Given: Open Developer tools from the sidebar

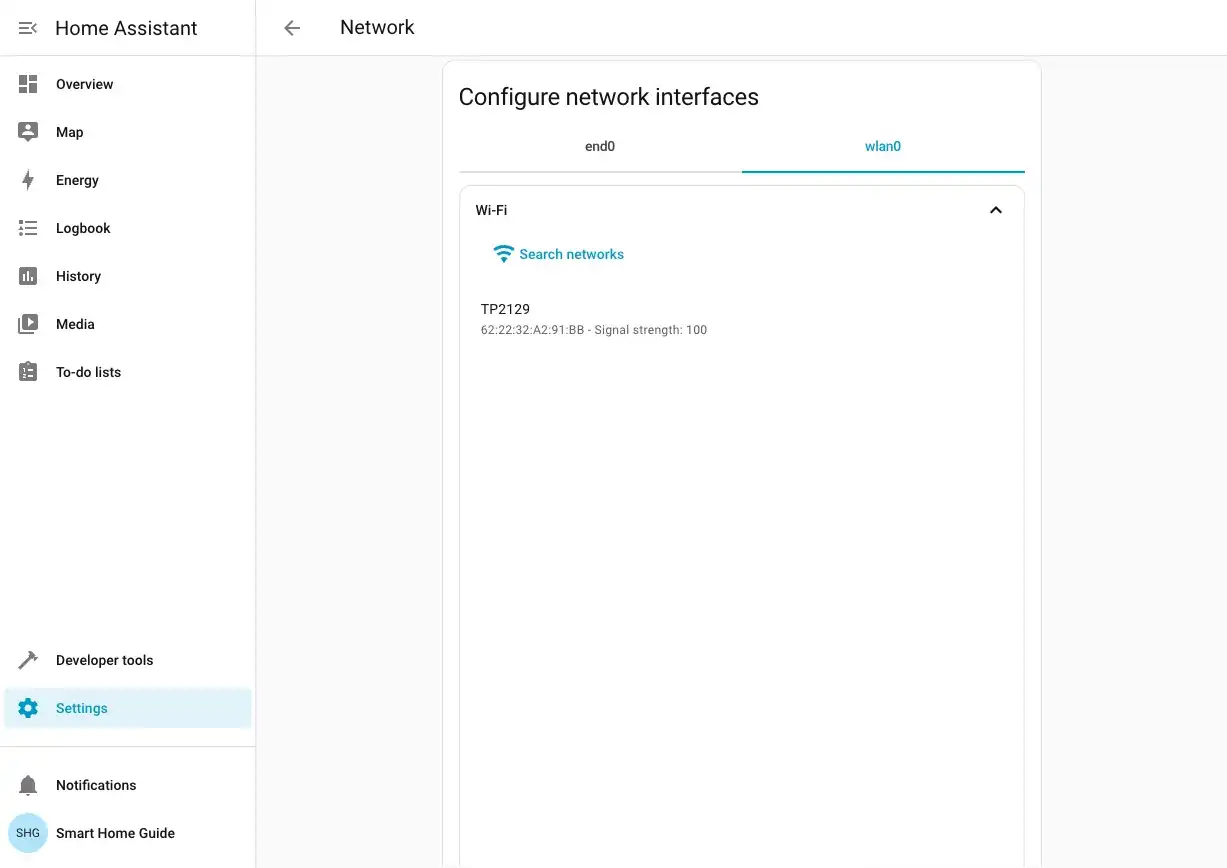Looking at the screenshot, I should 128,660.
